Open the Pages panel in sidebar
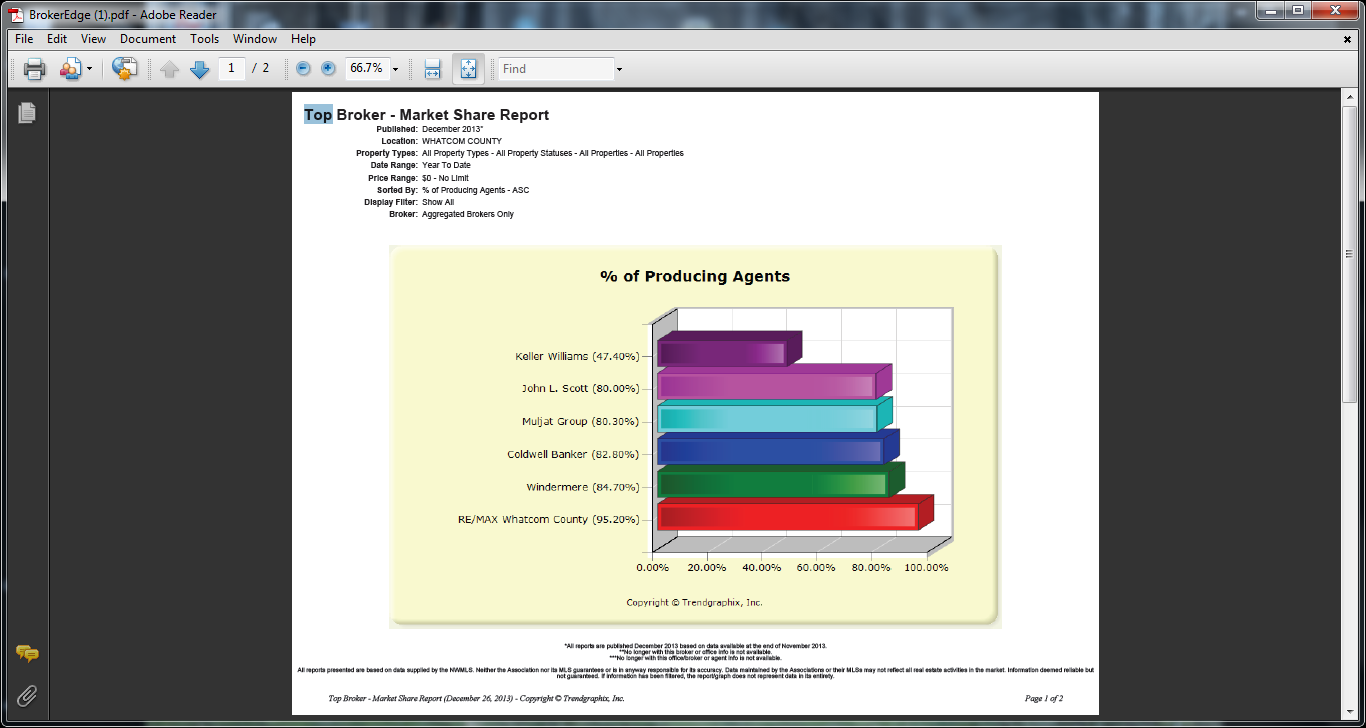This screenshot has height=728, width=1366. pyautogui.click(x=27, y=113)
